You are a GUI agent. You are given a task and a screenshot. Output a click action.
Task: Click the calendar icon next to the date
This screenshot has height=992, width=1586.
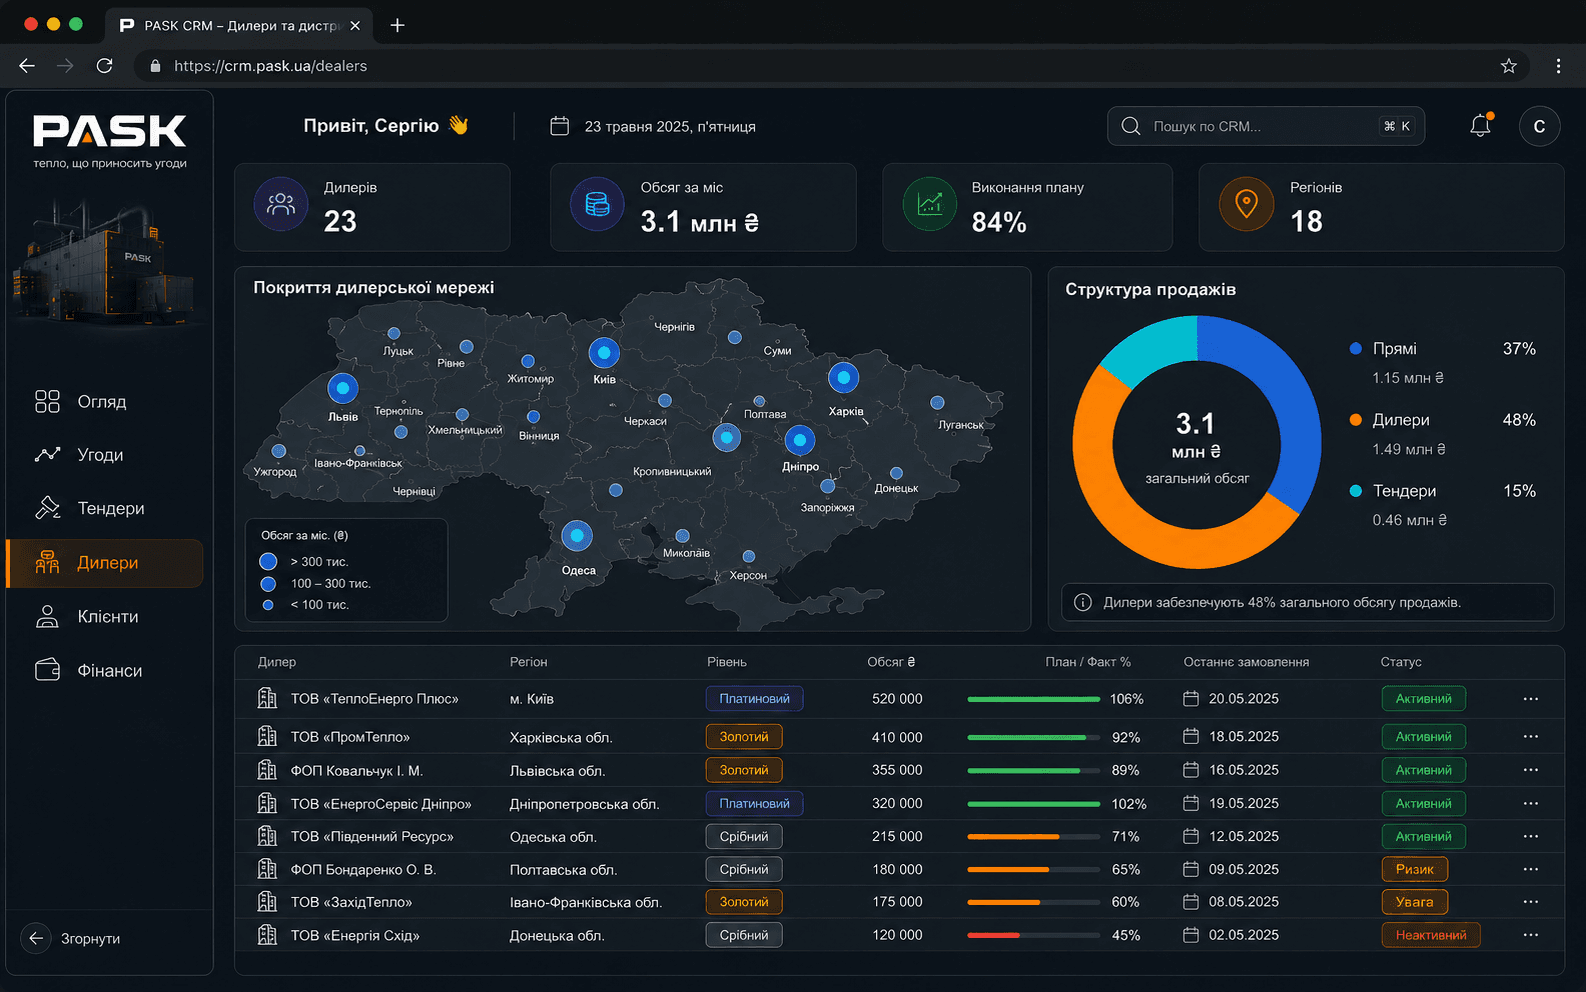click(x=560, y=126)
